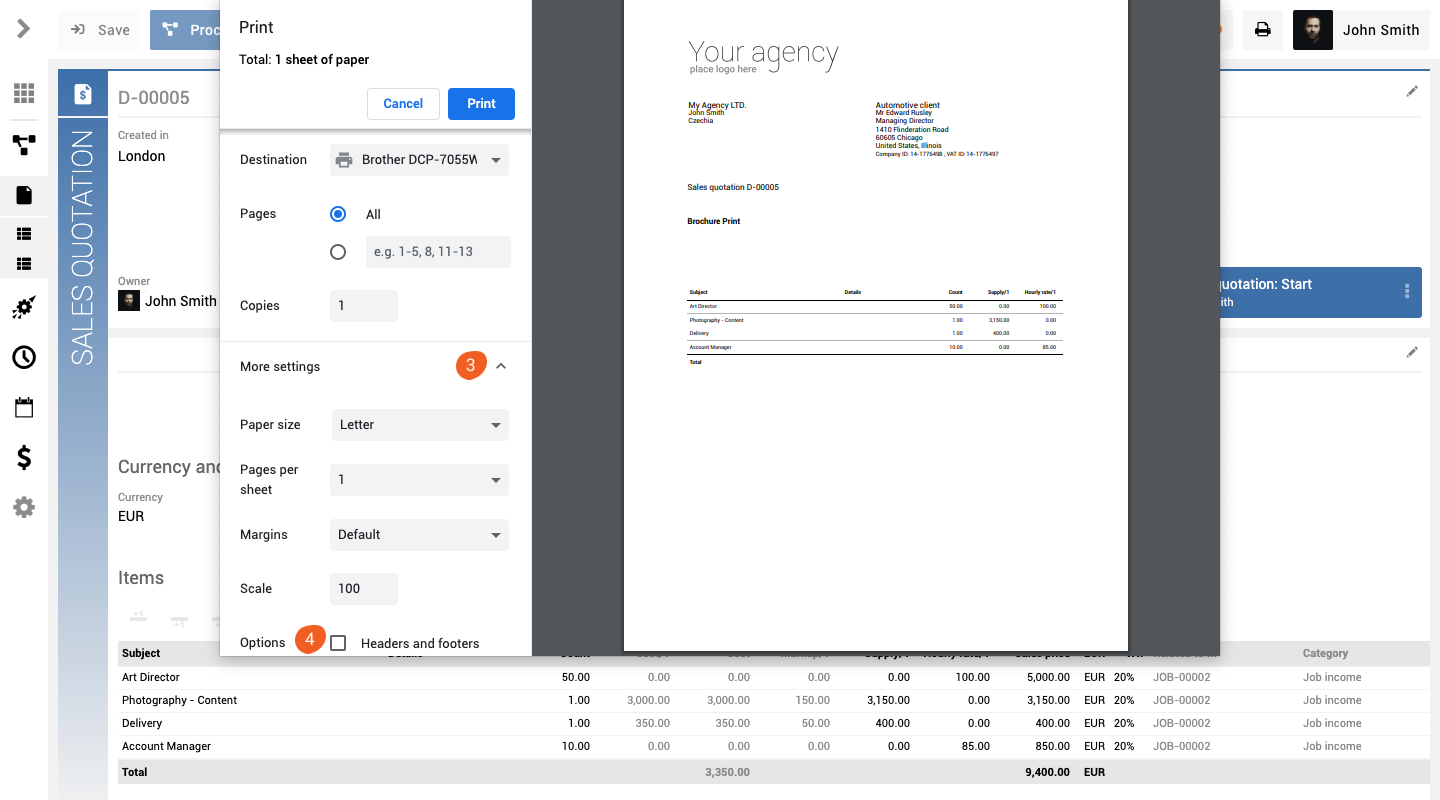Expand the left navigation sidebar chevron
The height and width of the screenshot is (800, 1440).
(24, 29)
